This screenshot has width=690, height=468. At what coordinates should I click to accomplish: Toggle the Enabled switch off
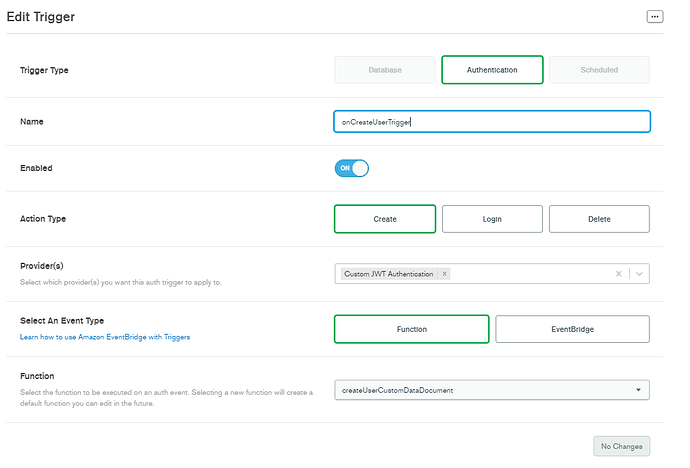point(352,168)
